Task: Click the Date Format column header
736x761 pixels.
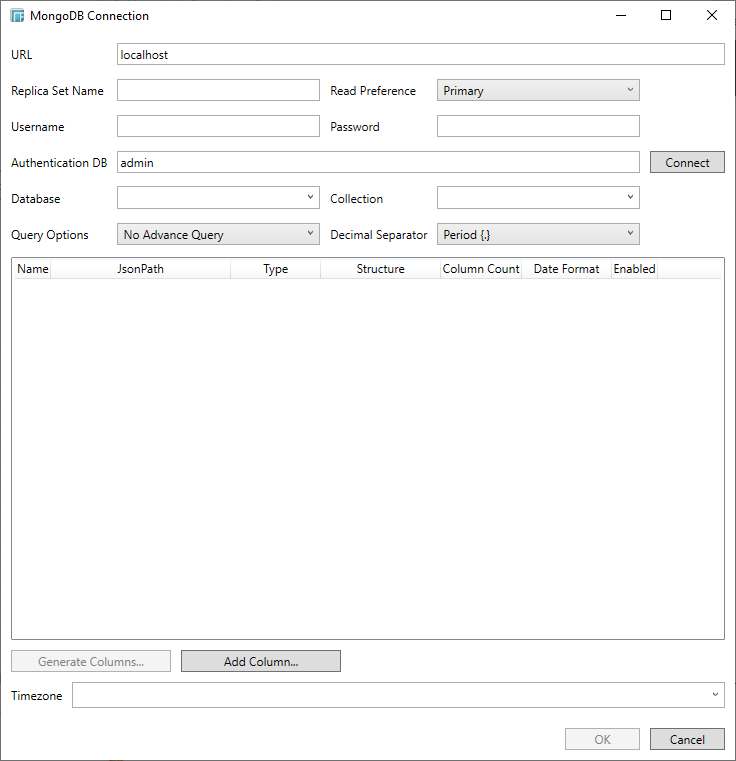Action: [x=566, y=269]
